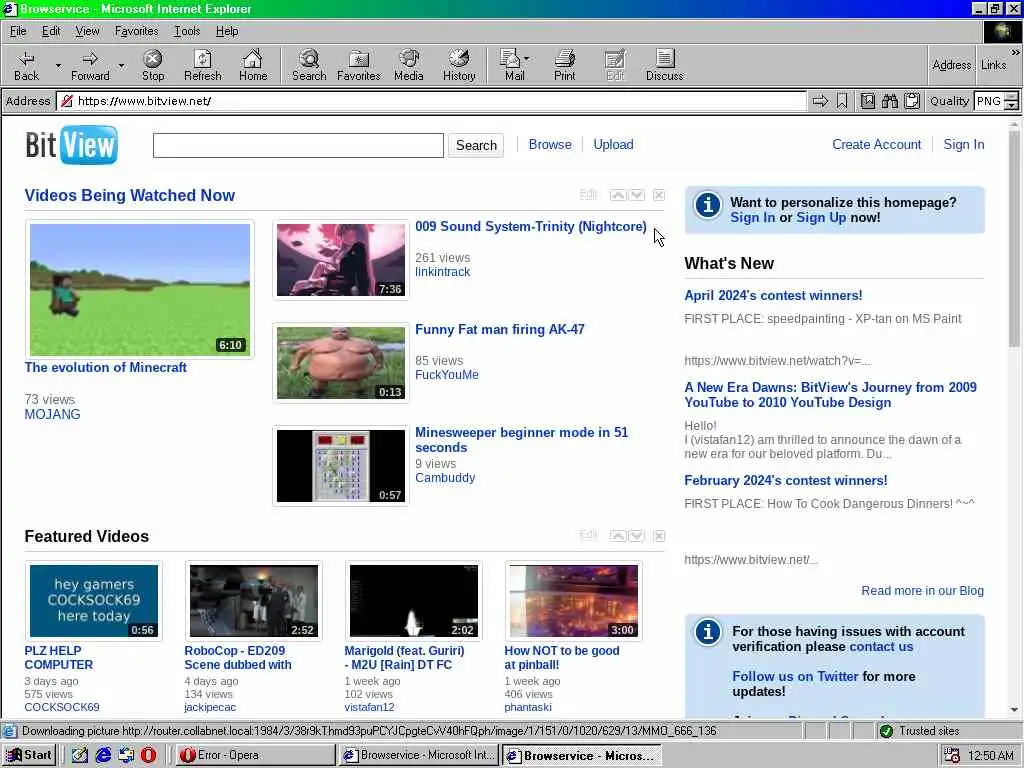
Task: Move Videos Being Watched Now module up
Action: (x=618, y=195)
